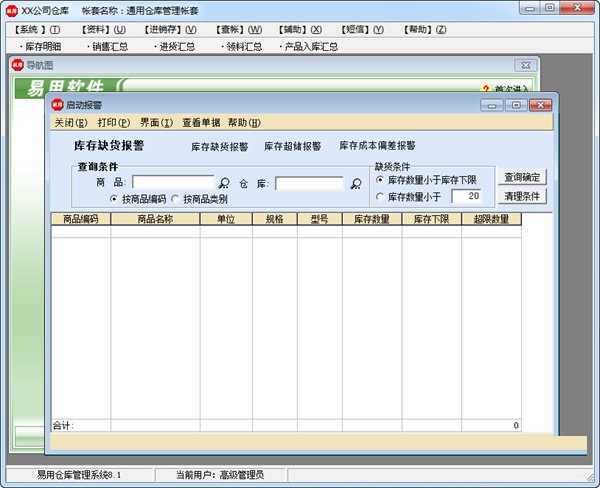Open the 库存明细 shortcut
Viewport: 600px width, 488px height.
point(41,47)
